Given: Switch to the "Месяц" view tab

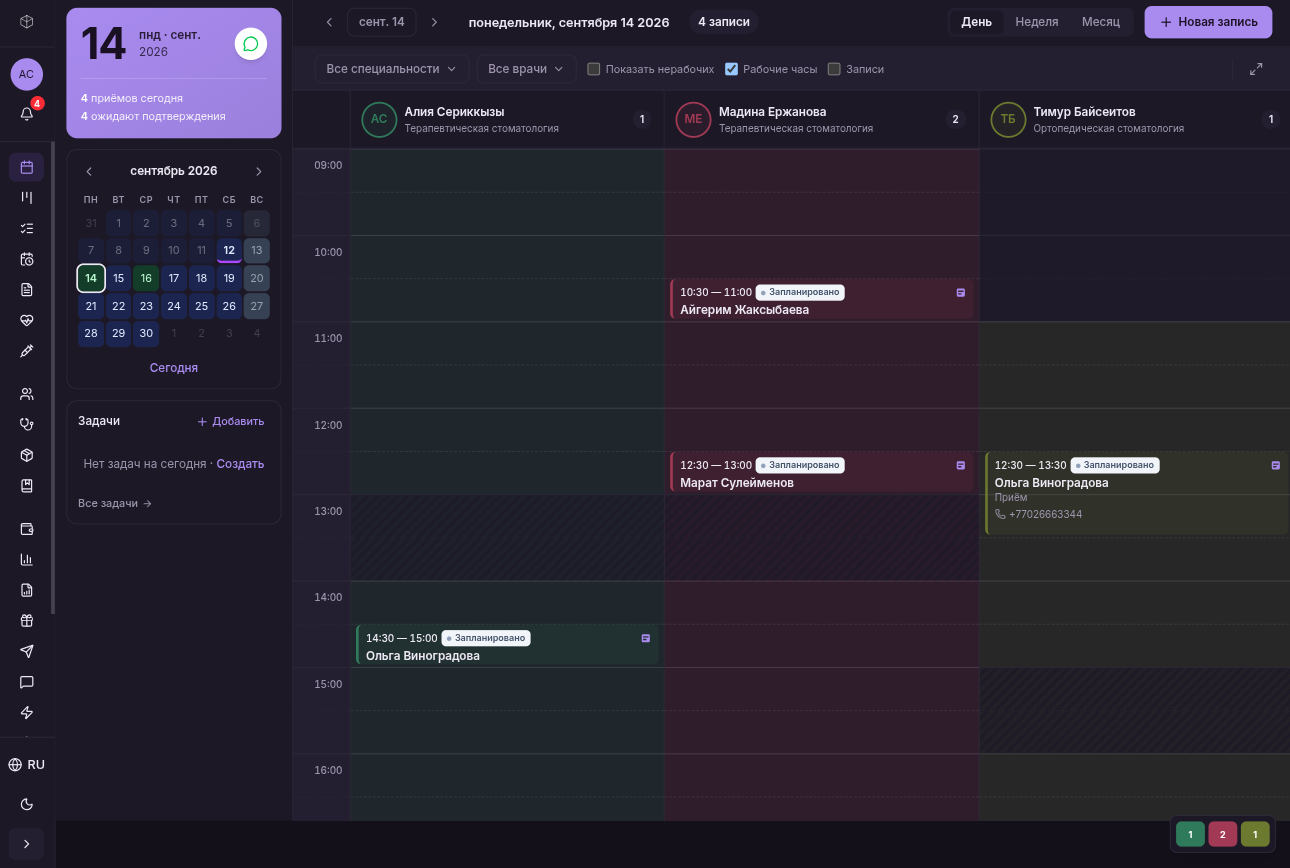Looking at the screenshot, I should [x=1101, y=22].
